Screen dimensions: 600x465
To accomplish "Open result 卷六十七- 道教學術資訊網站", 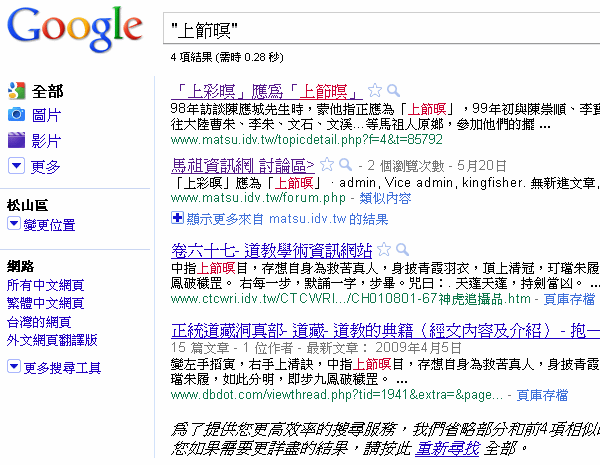I will point(272,251).
